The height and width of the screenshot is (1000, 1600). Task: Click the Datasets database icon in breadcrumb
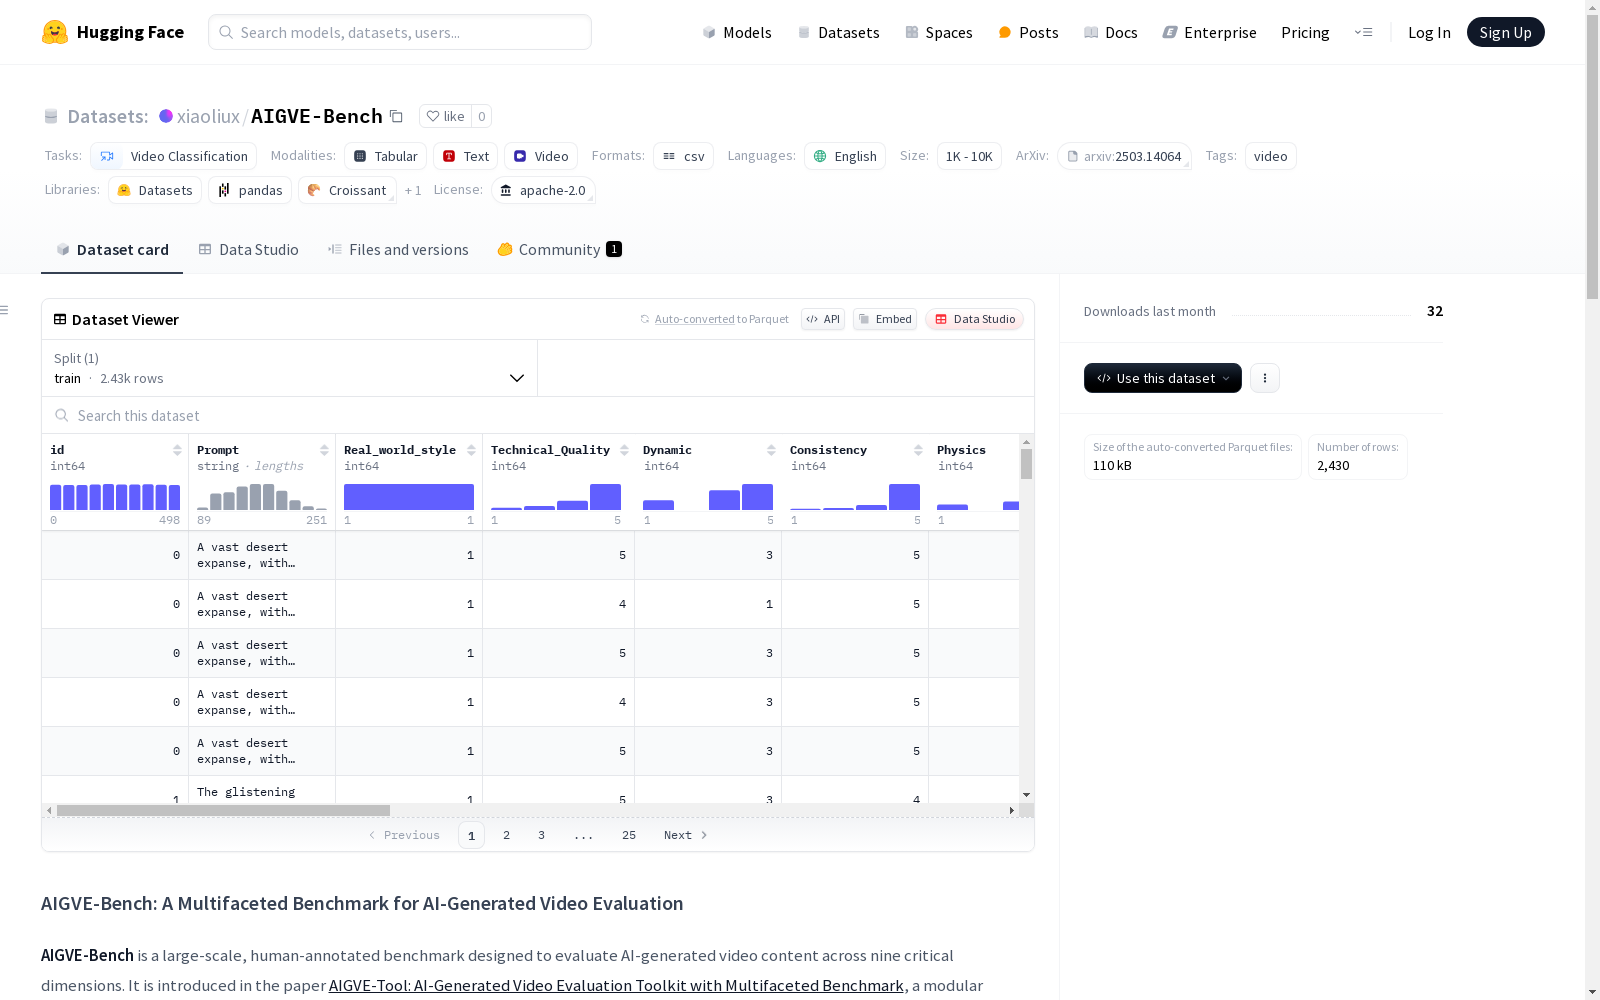click(51, 116)
